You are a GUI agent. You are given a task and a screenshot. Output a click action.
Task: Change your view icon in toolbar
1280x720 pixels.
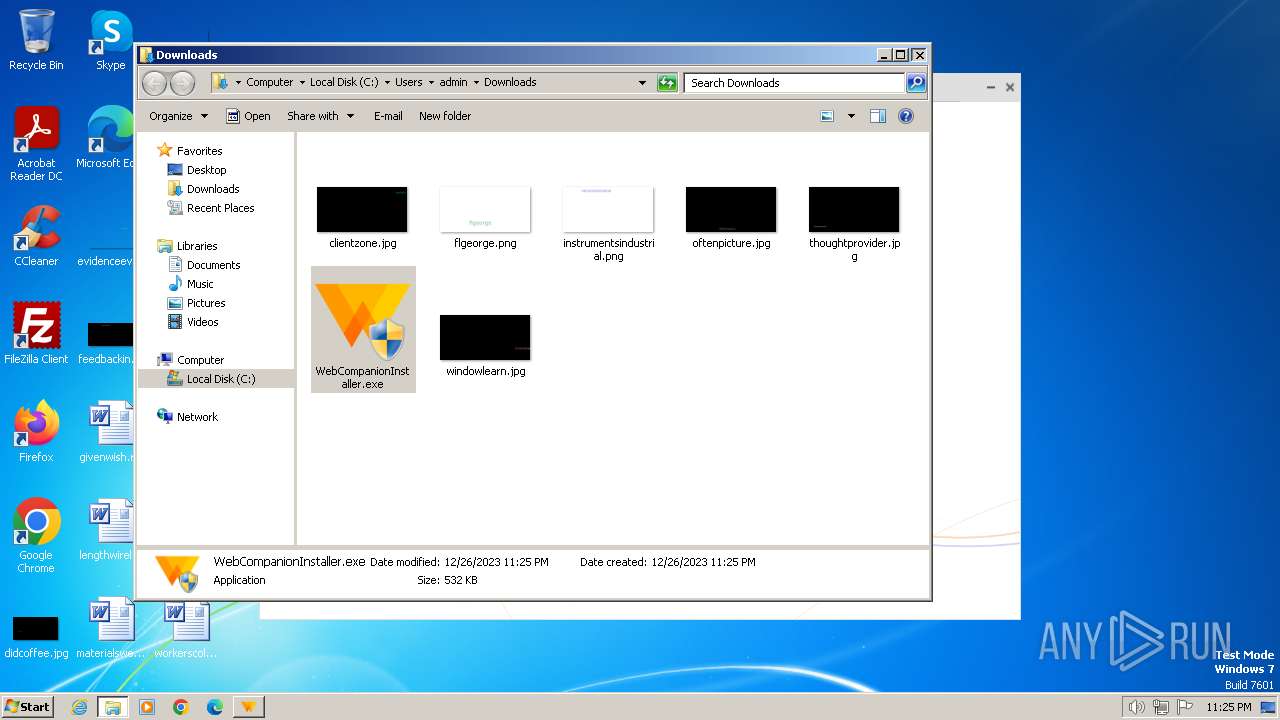[x=827, y=116]
